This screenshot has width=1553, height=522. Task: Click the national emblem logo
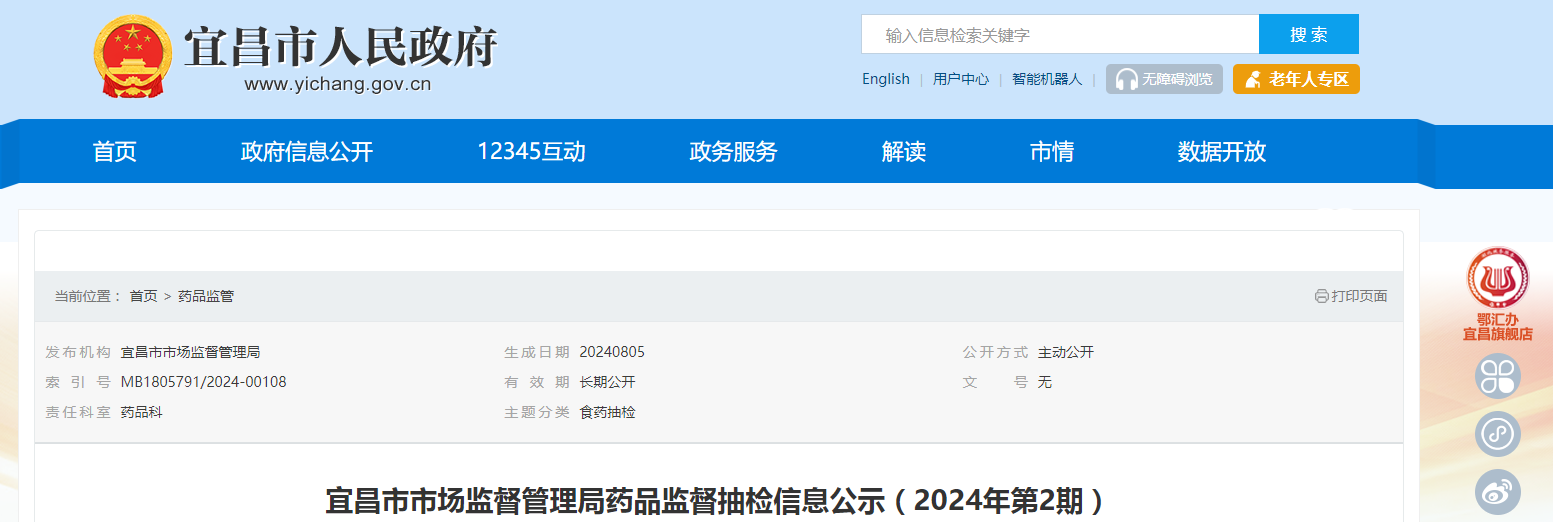pyautogui.click(x=132, y=56)
